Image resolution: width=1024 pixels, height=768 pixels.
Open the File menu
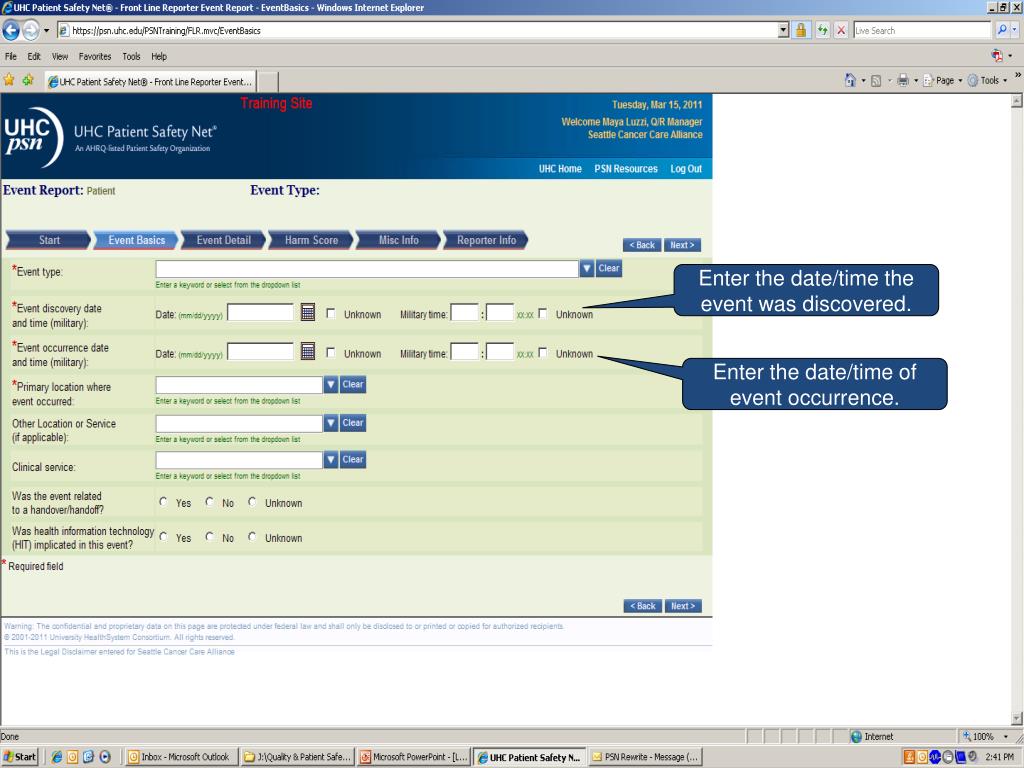10,56
